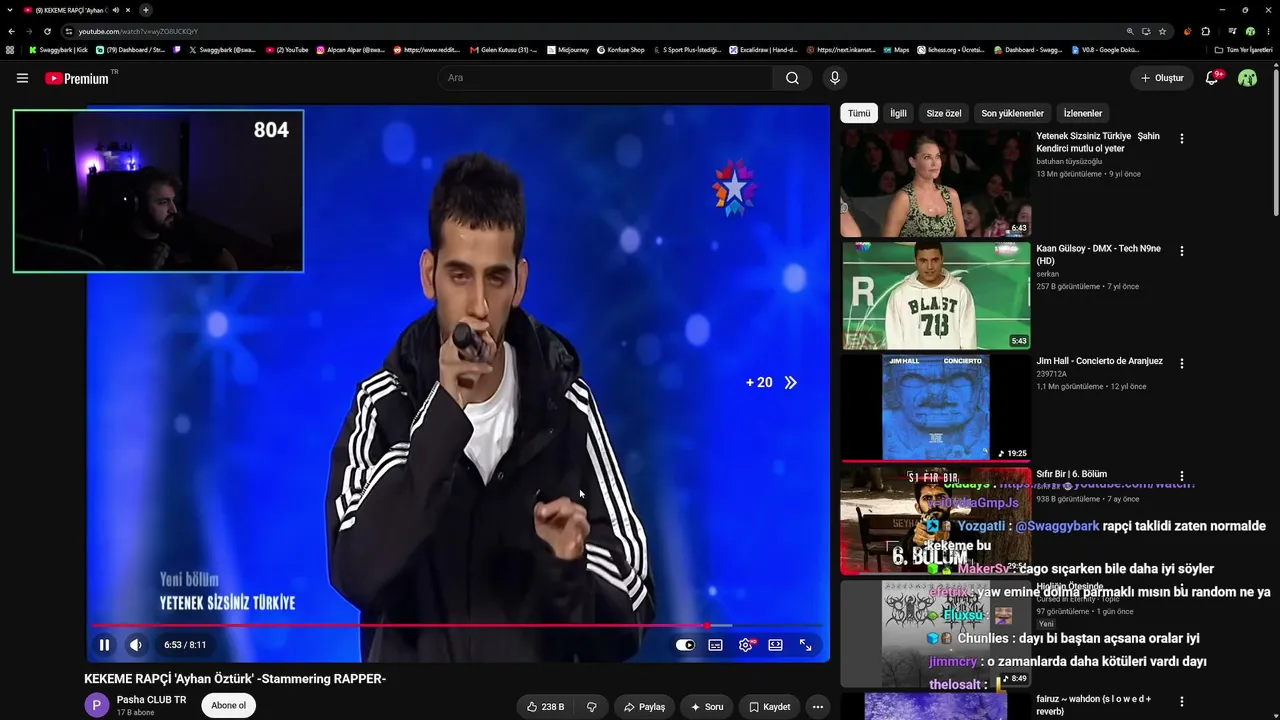Seek on the red video progress bar
The width and height of the screenshot is (1280, 720).
click(x=458, y=626)
